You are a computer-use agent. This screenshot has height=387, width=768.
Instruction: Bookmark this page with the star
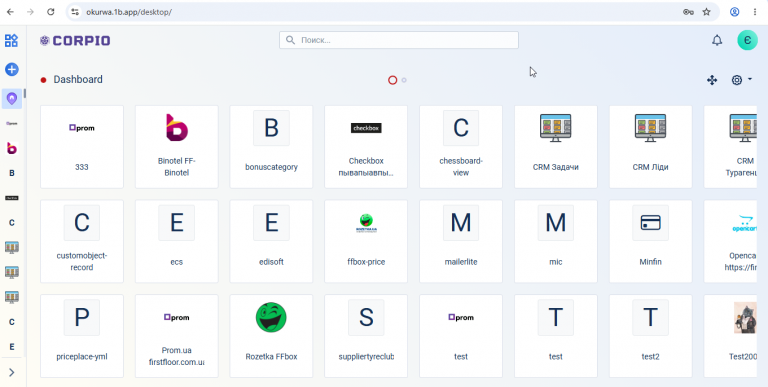tap(706, 12)
